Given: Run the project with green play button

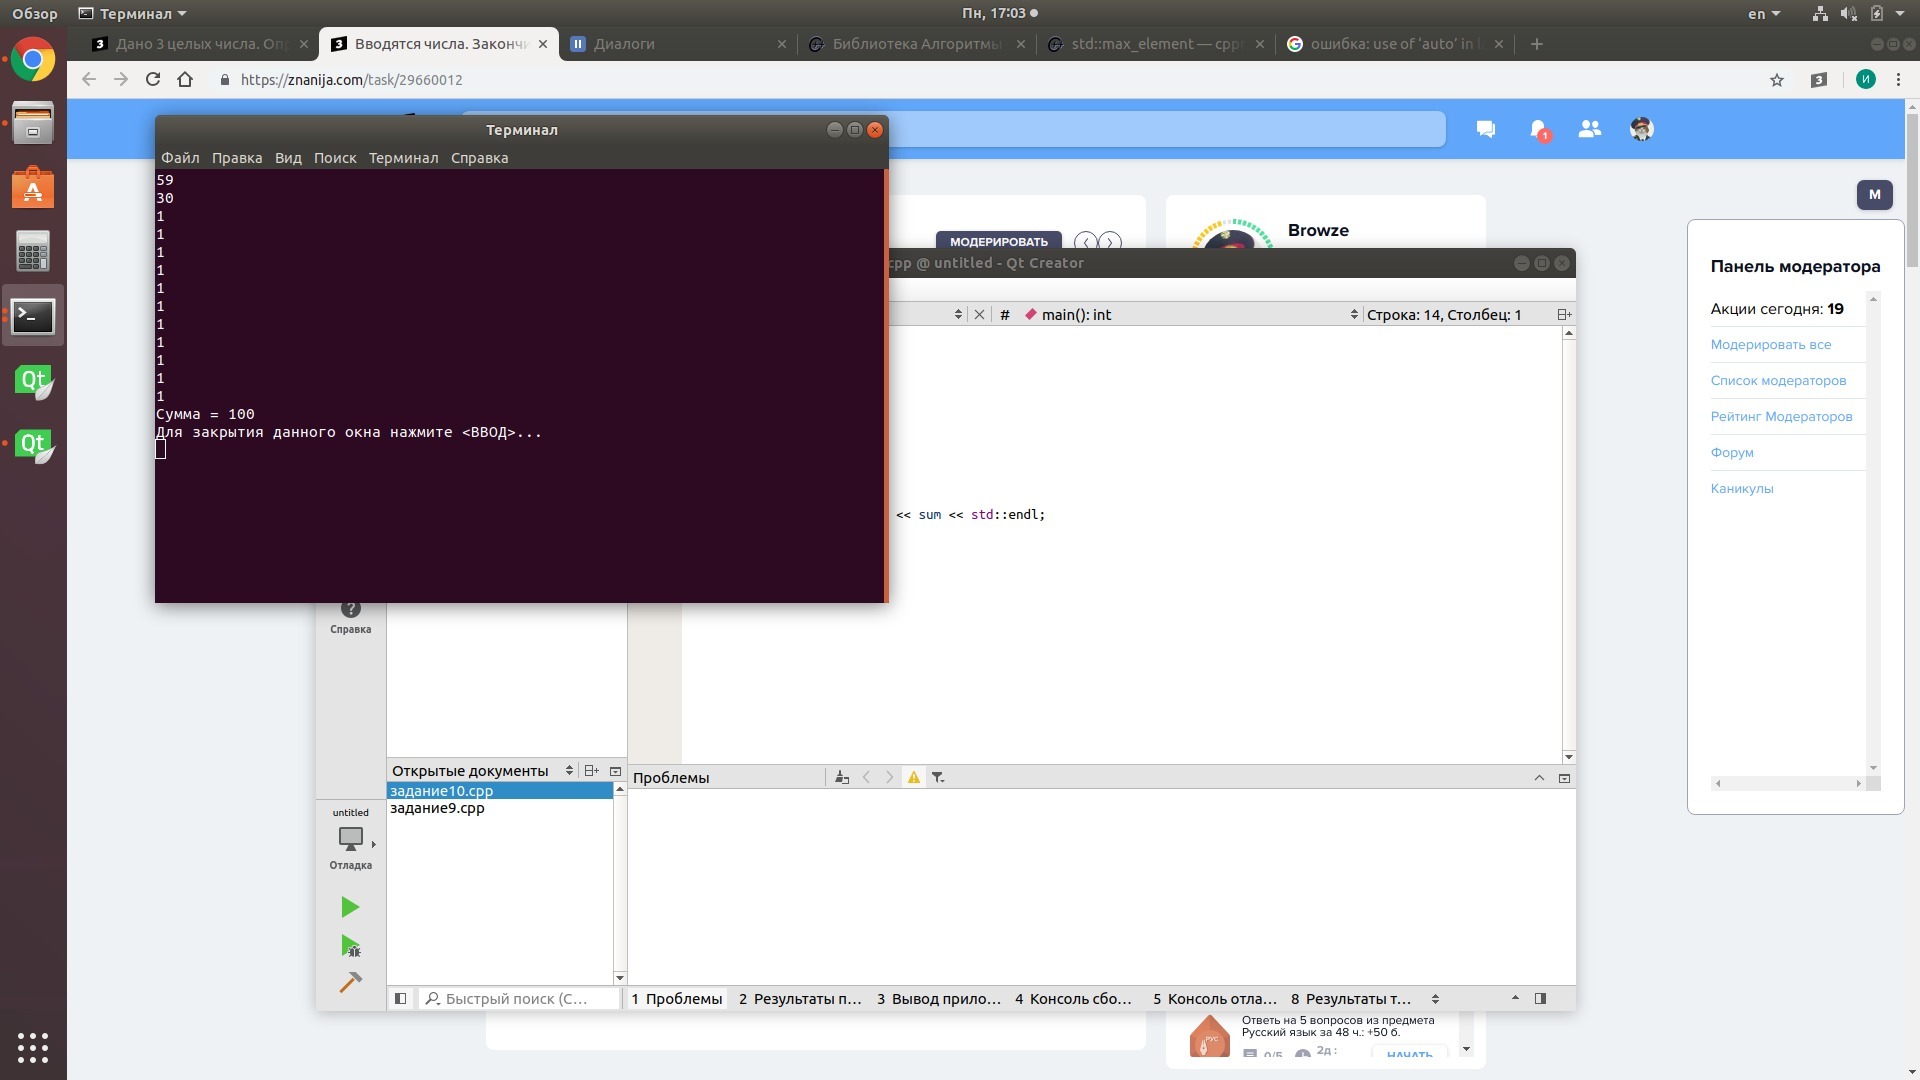Looking at the screenshot, I should coord(350,907).
